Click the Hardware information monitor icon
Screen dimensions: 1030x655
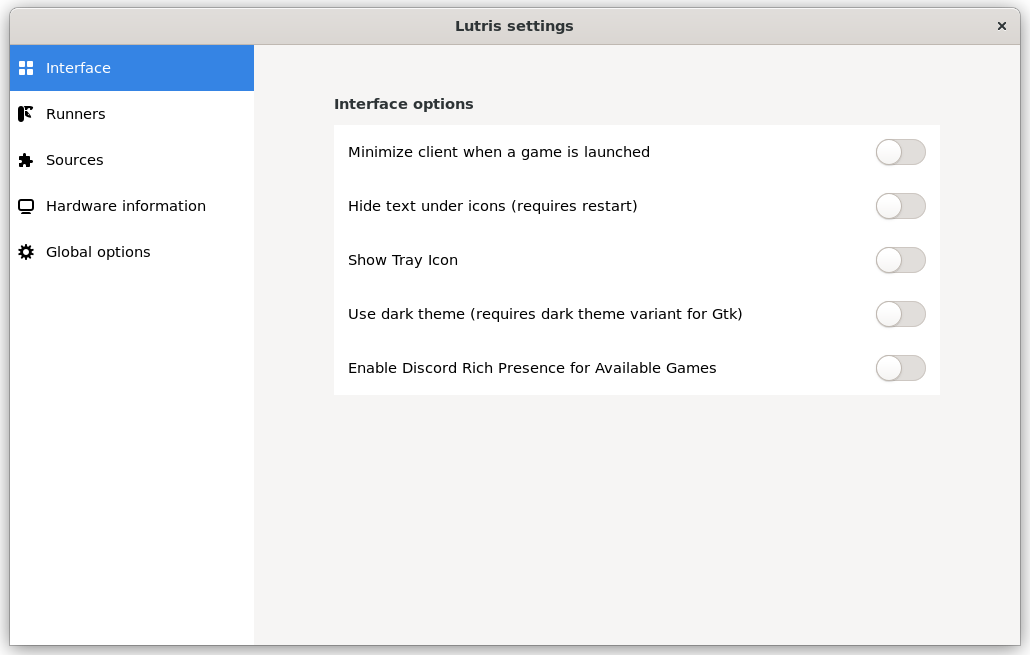coord(25,206)
